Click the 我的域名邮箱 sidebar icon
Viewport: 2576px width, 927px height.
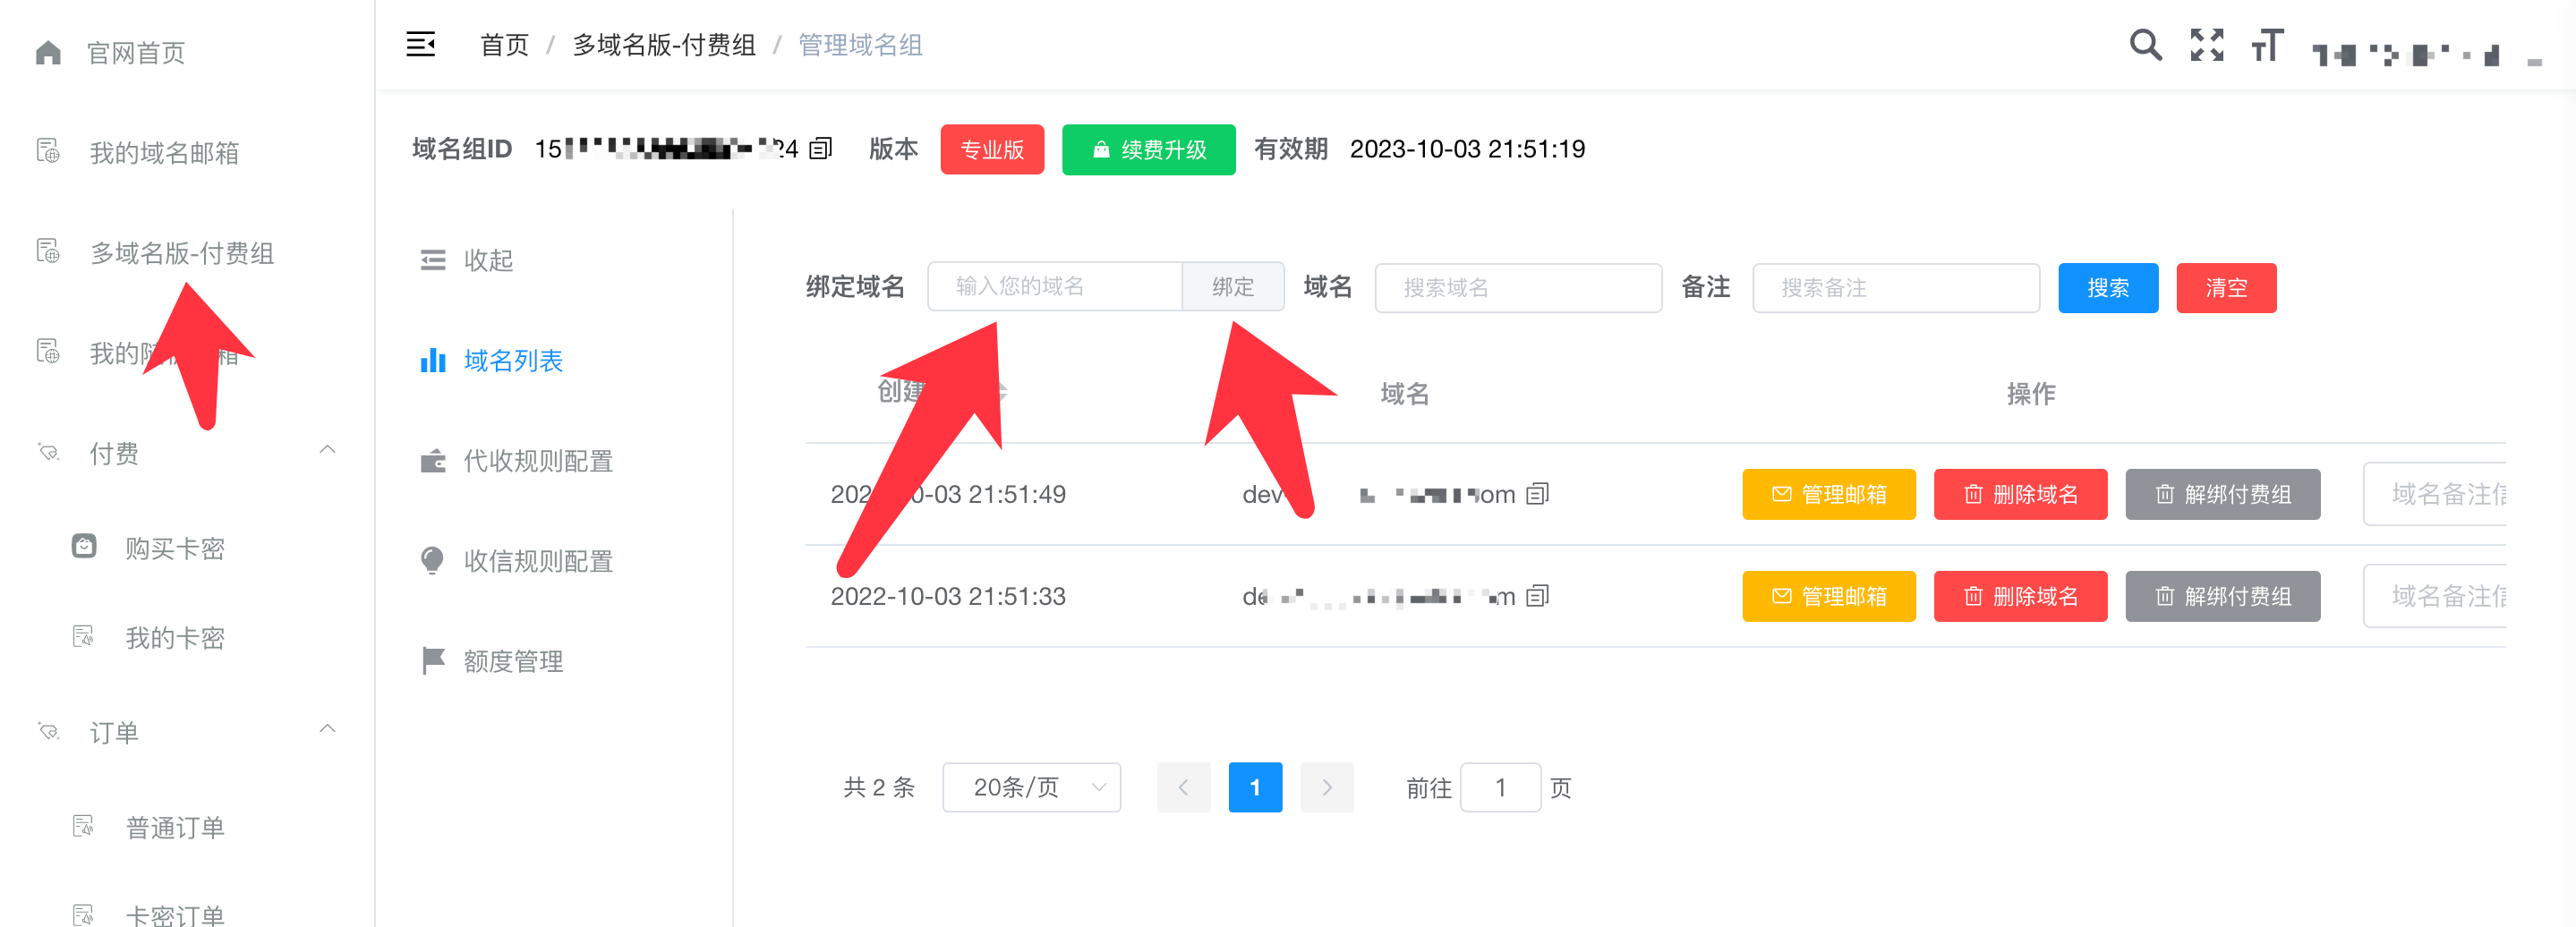[48, 151]
